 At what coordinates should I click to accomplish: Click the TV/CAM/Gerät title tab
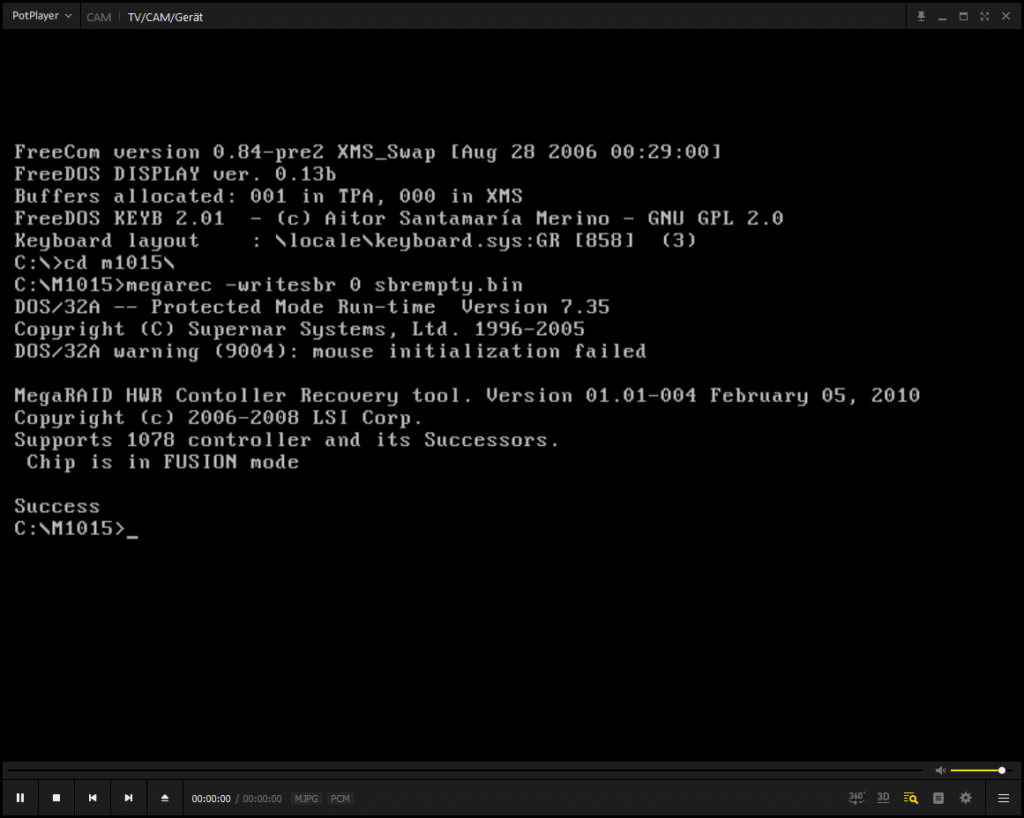point(165,17)
